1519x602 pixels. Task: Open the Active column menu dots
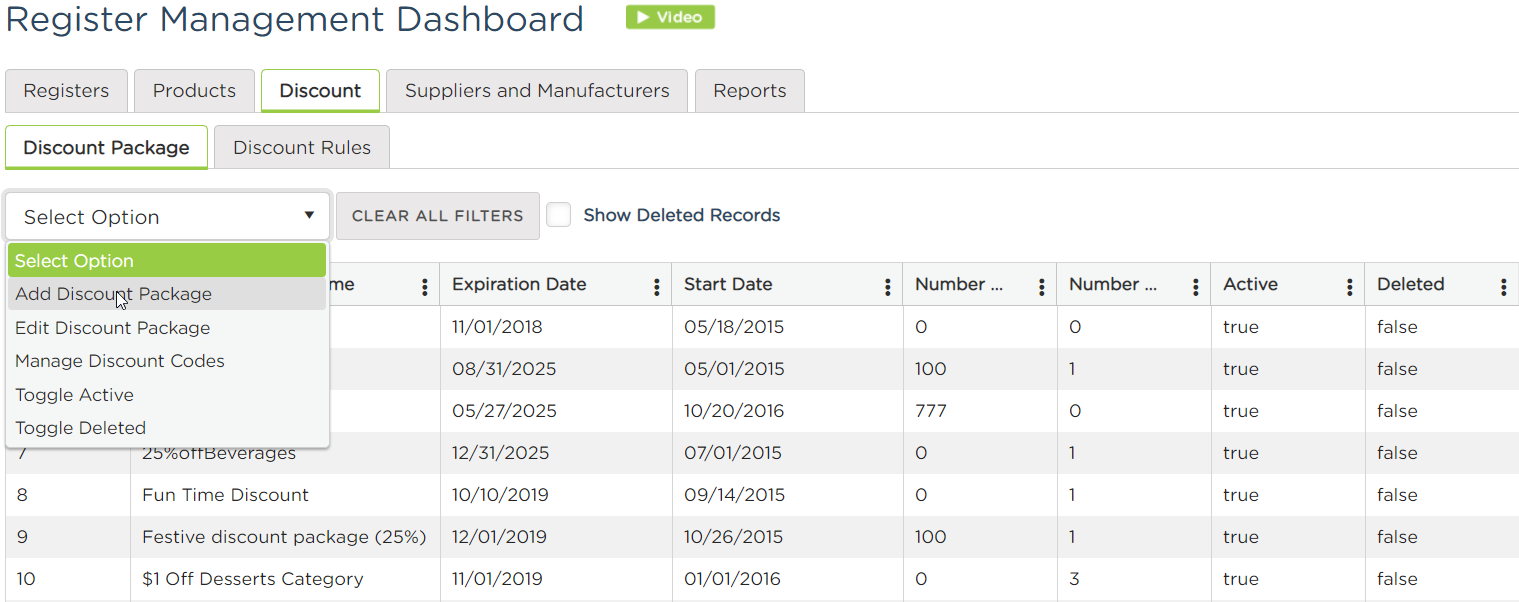click(1350, 288)
